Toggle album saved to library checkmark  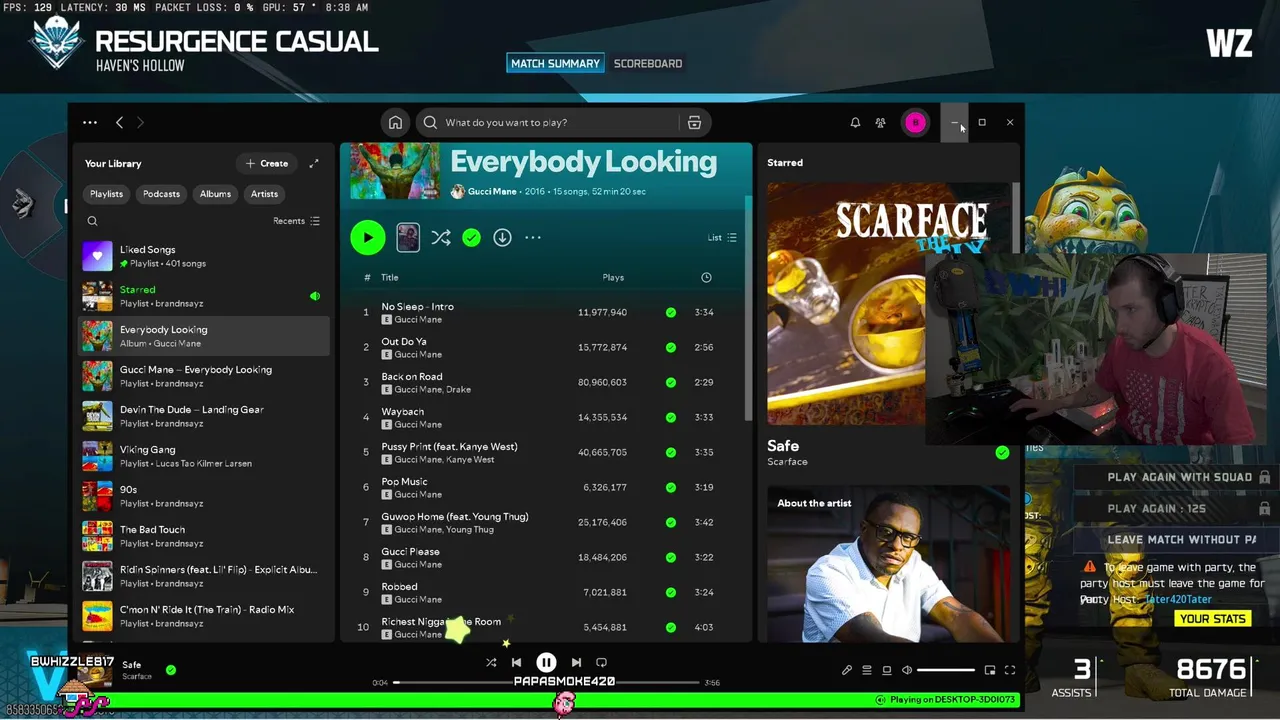471,237
